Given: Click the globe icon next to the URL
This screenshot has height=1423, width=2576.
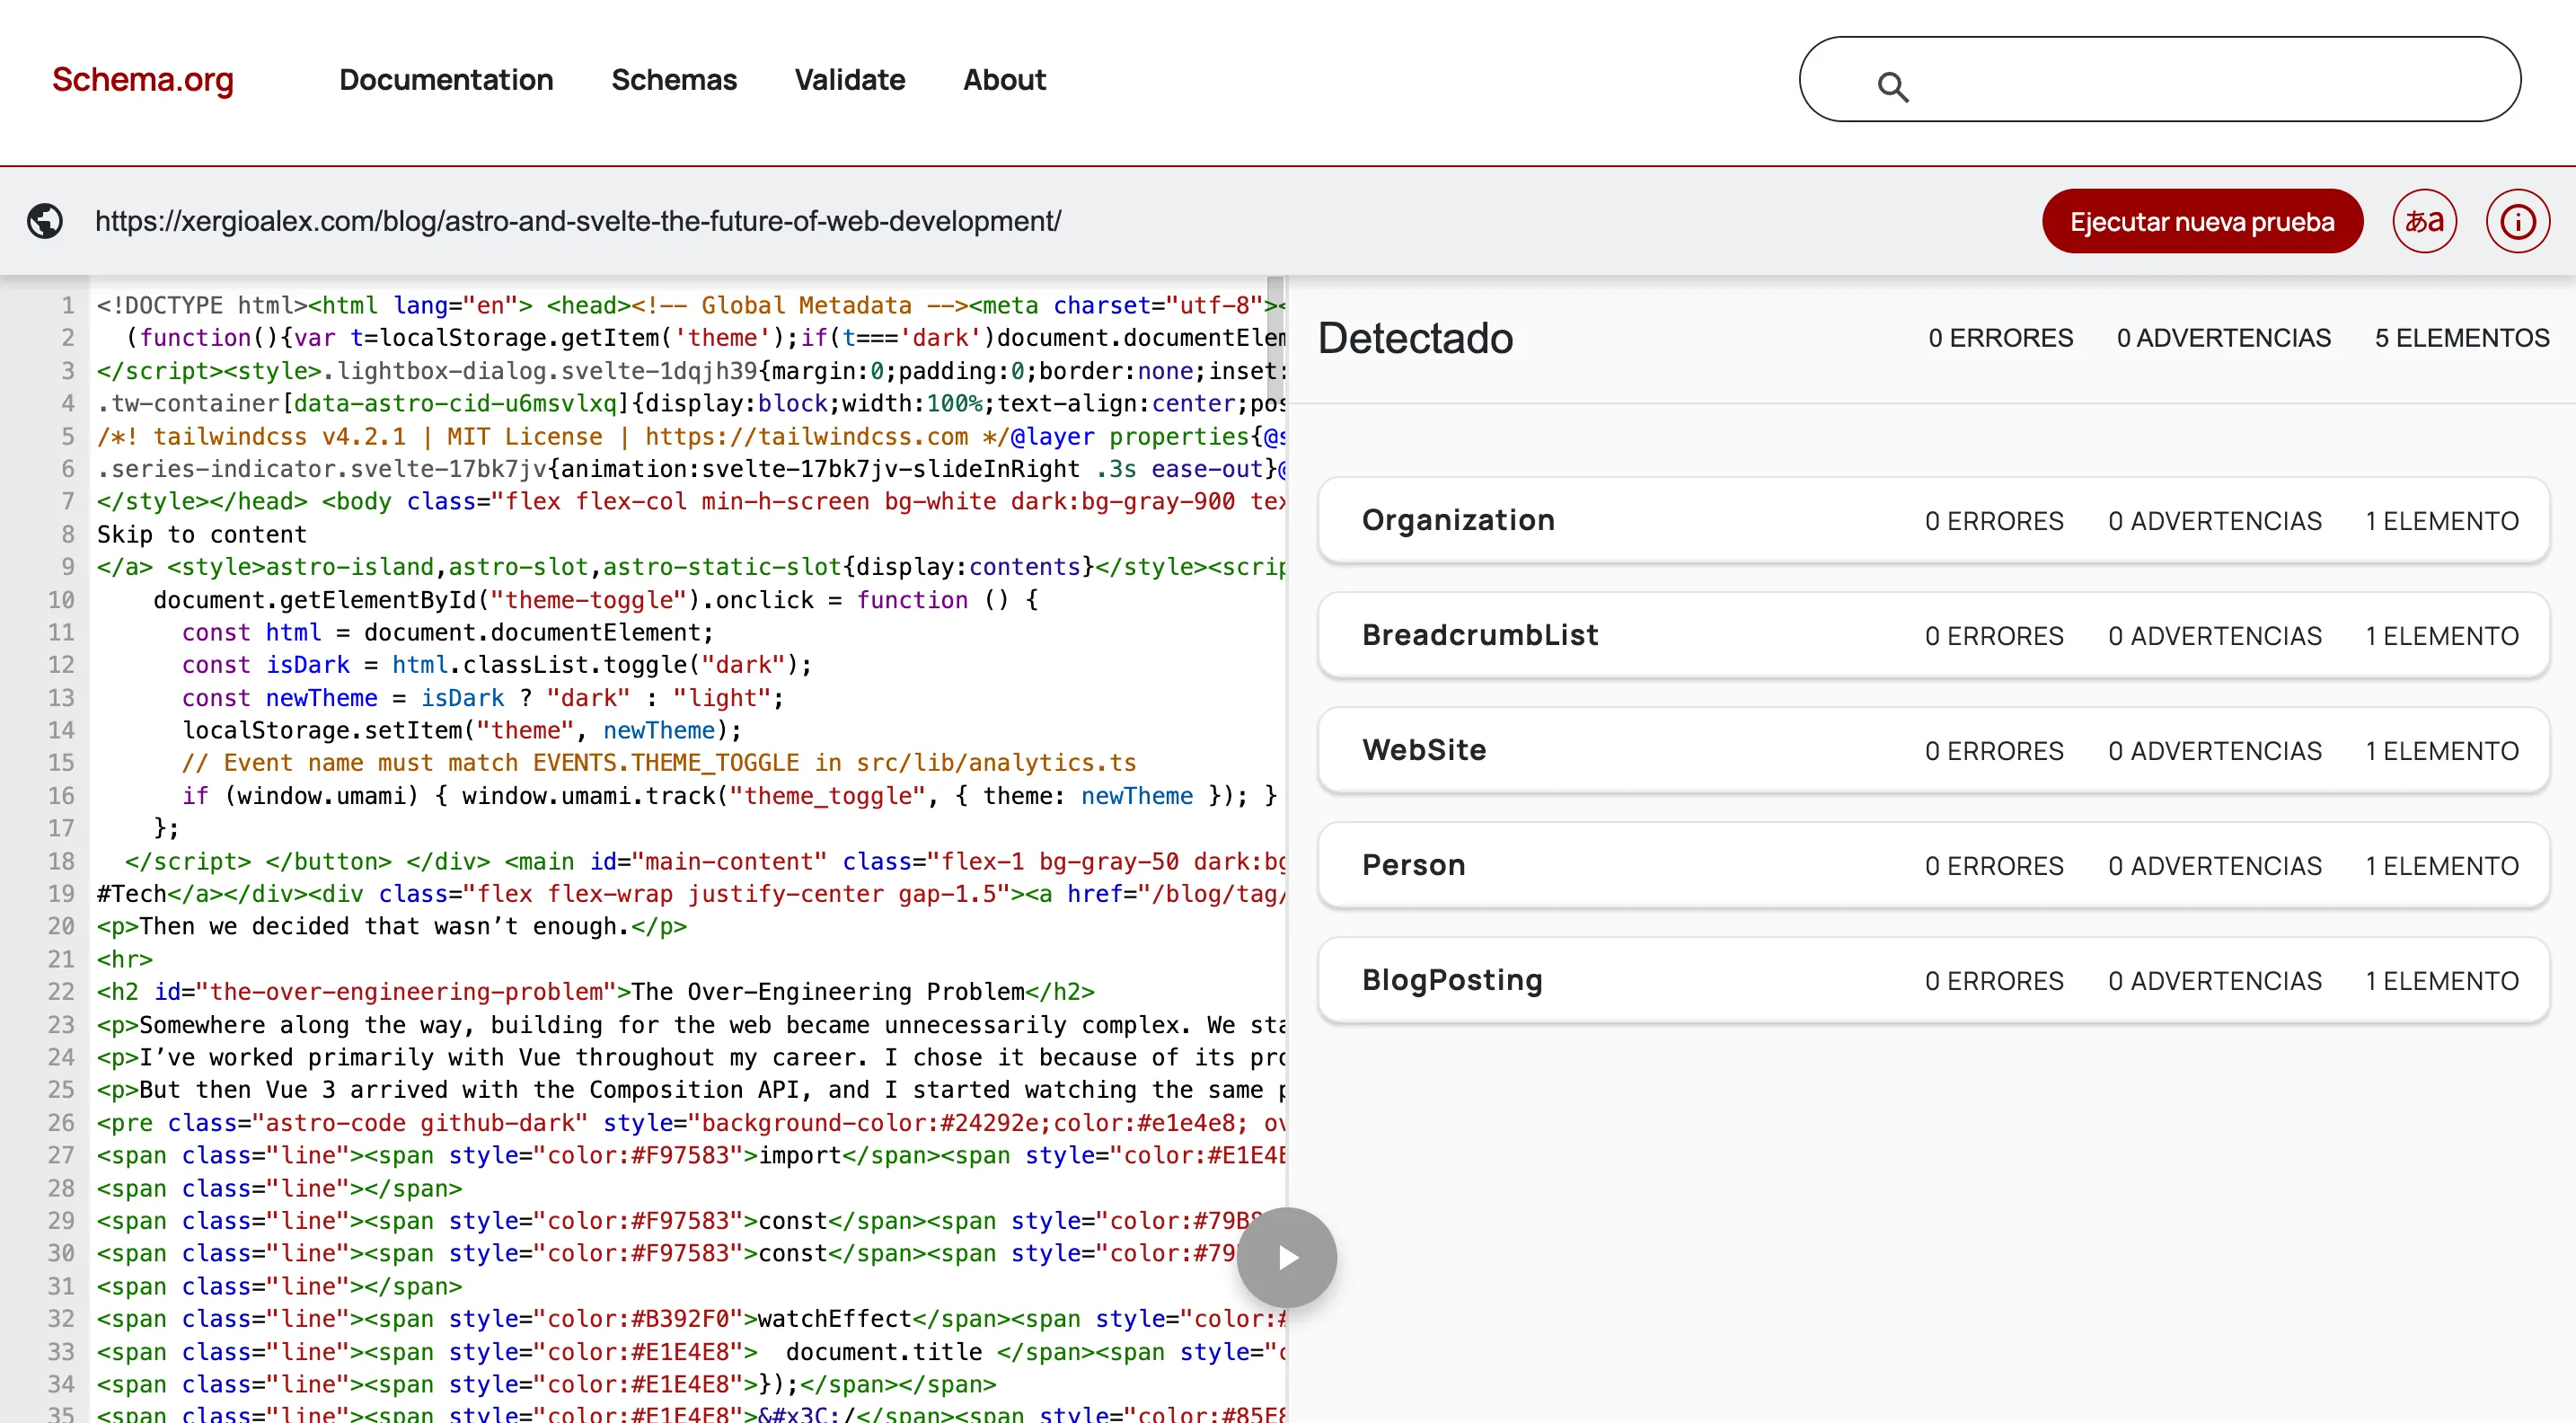Looking at the screenshot, I should 45,221.
